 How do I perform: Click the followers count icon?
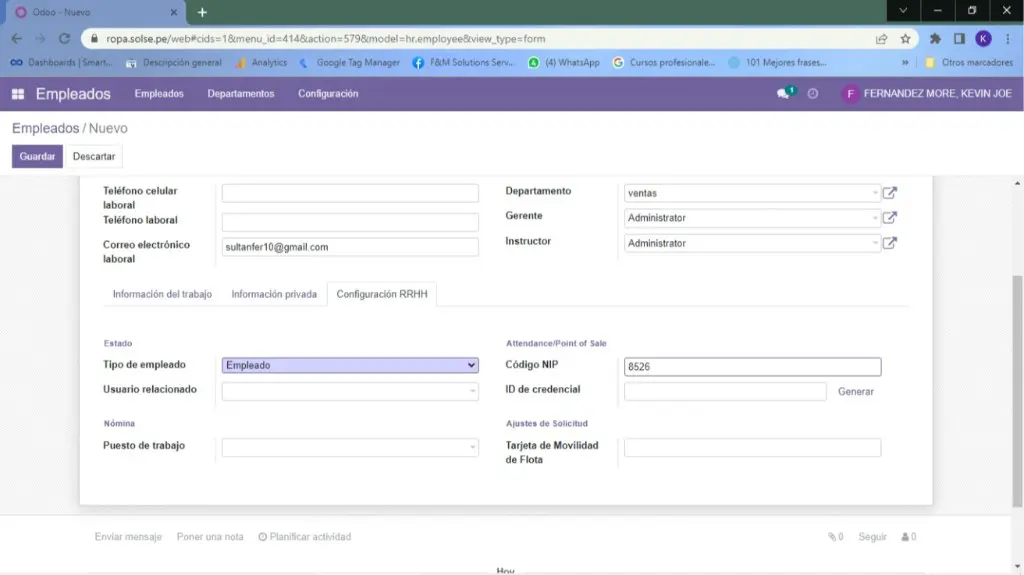(908, 537)
